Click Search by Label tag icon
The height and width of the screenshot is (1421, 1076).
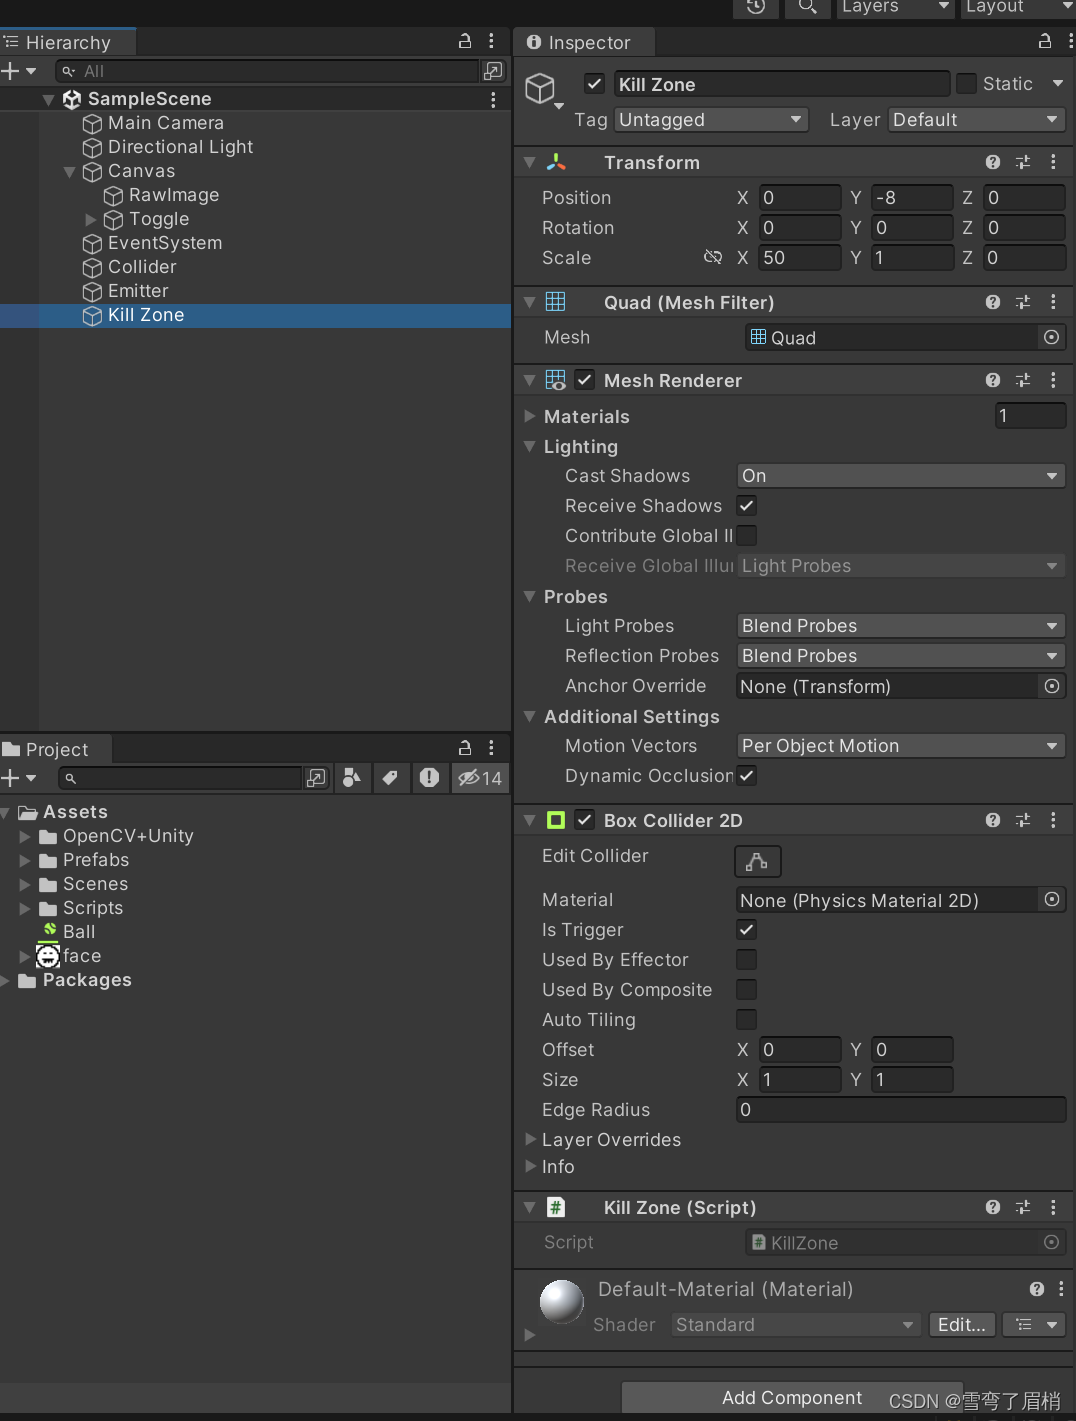click(x=390, y=778)
